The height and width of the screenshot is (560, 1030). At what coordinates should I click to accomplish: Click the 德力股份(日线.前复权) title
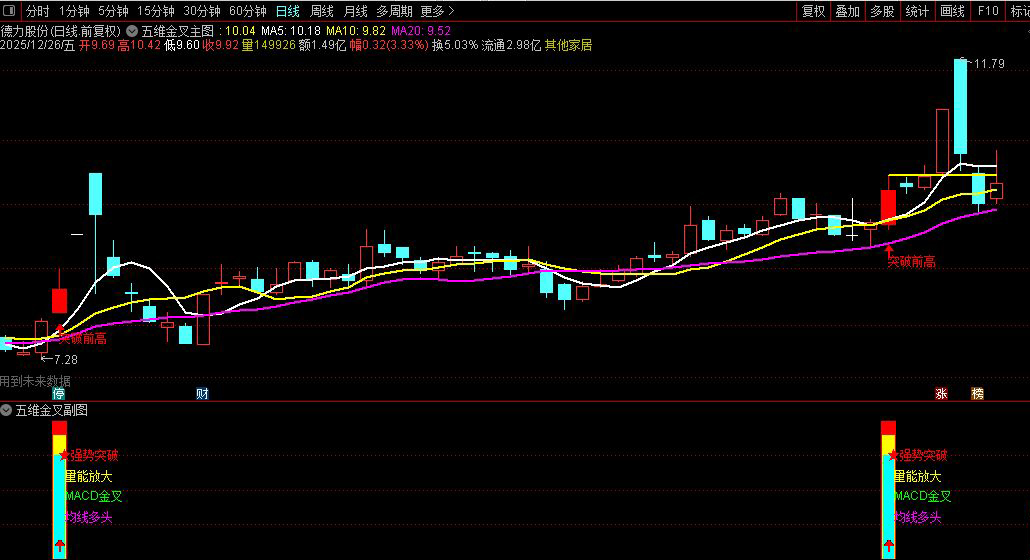click(x=60, y=31)
